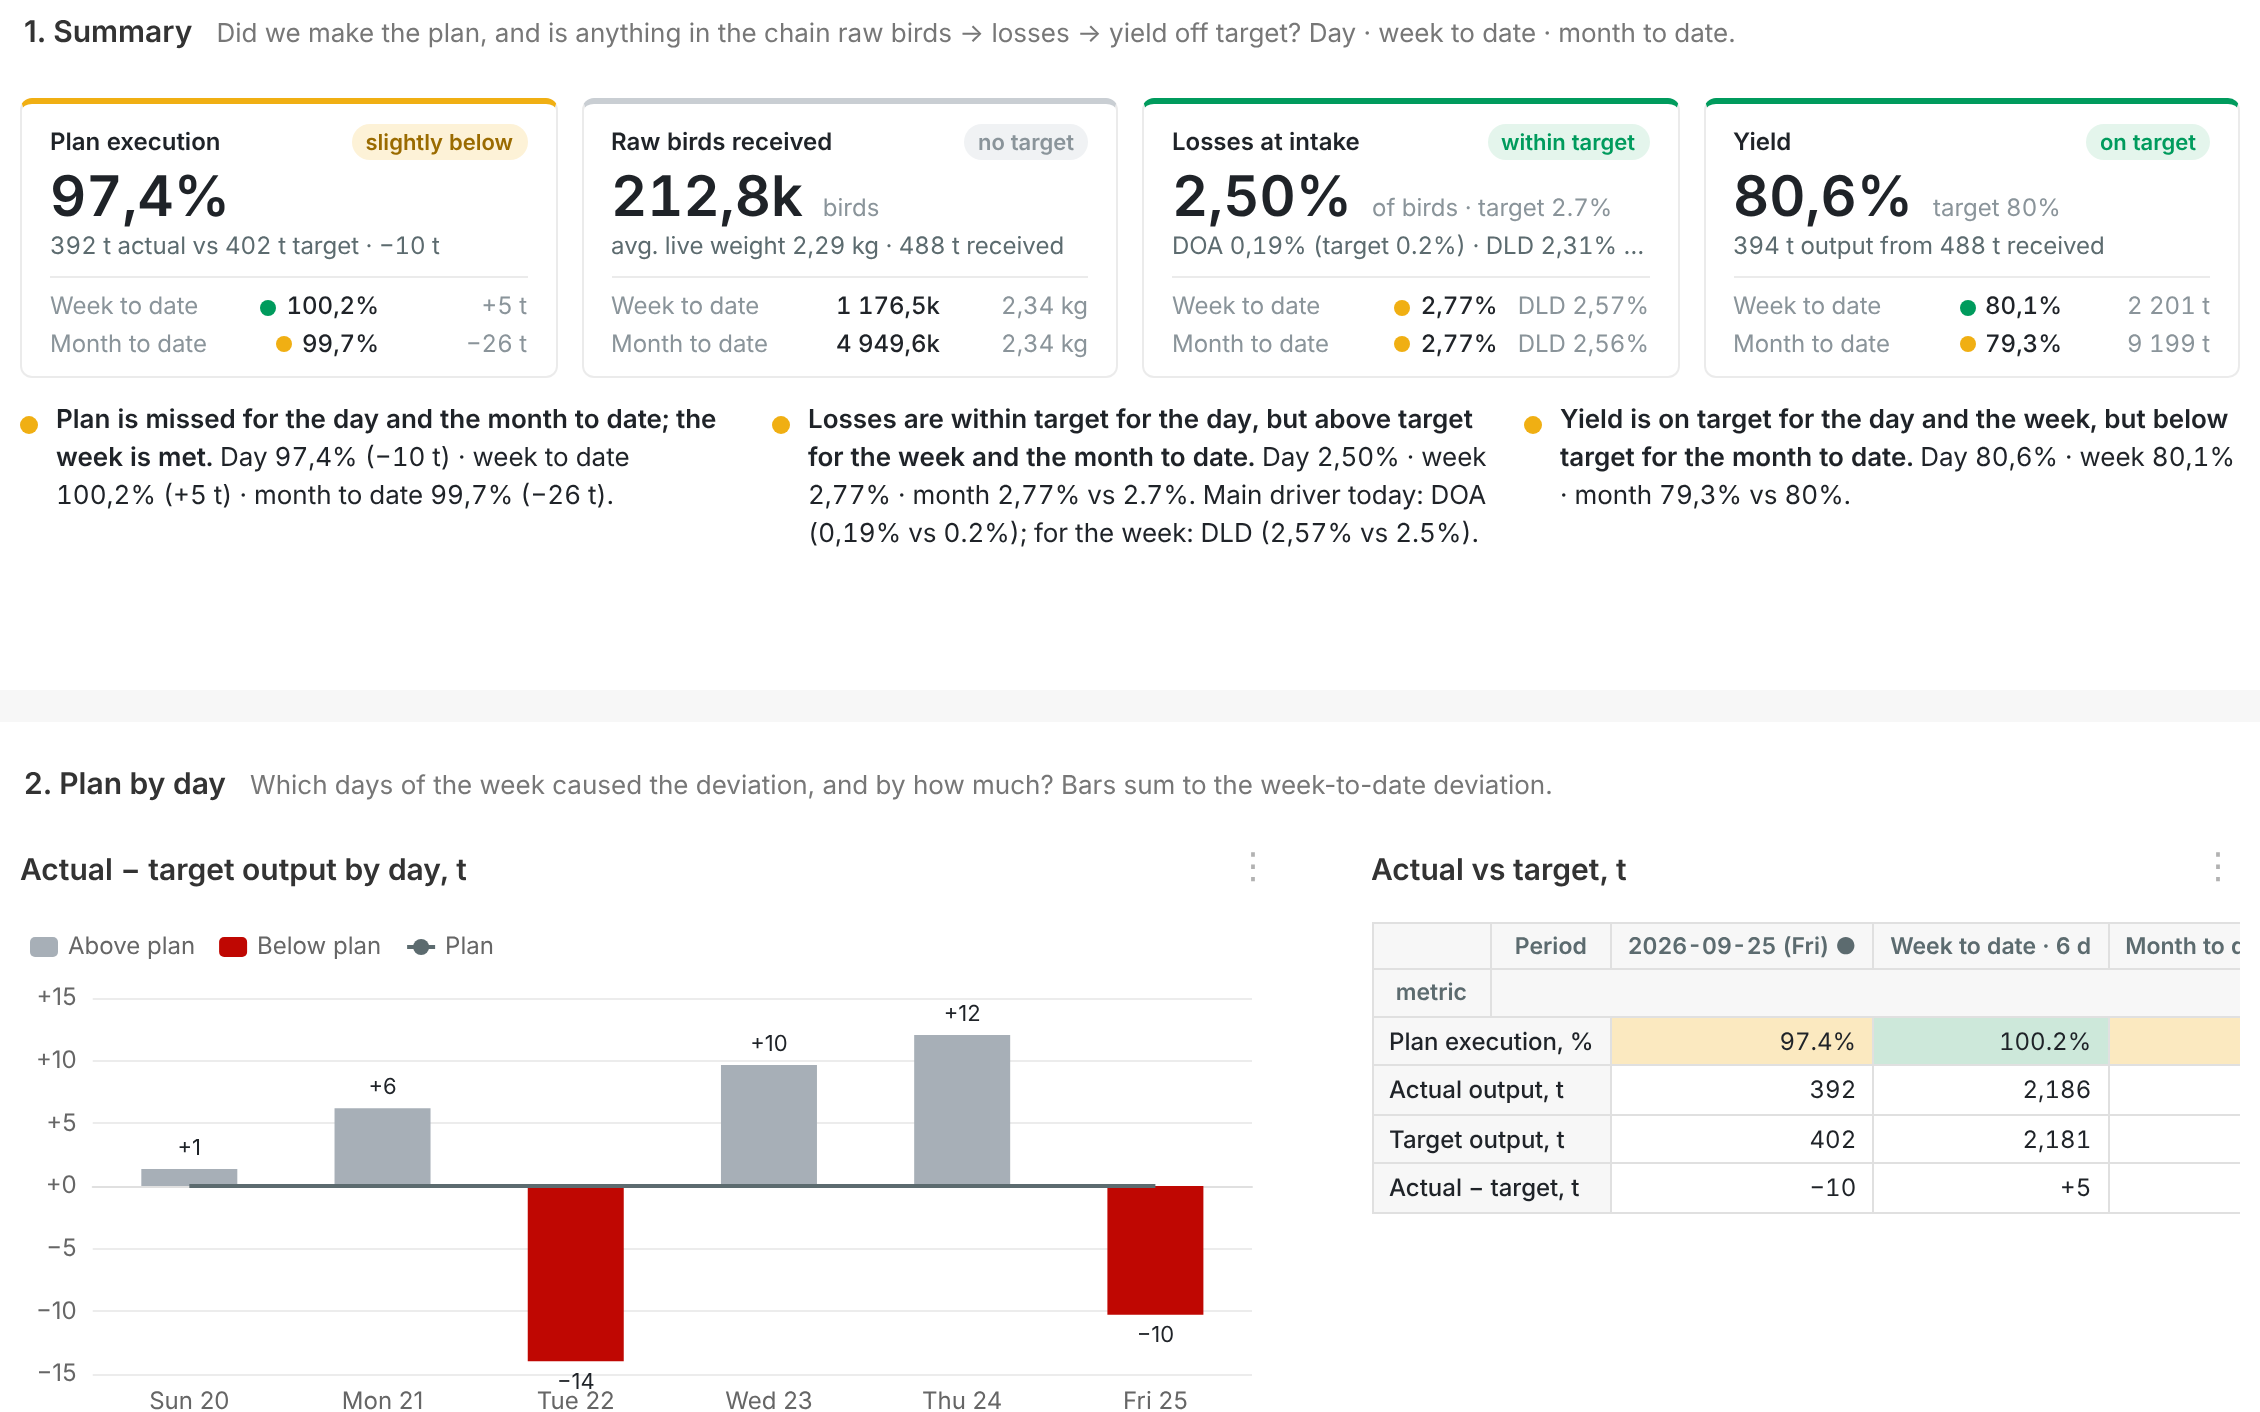Click the orange dot beside 99,7% month to date
Screen dimensions: 2260x1412
pyautogui.click(x=284, y=345)
